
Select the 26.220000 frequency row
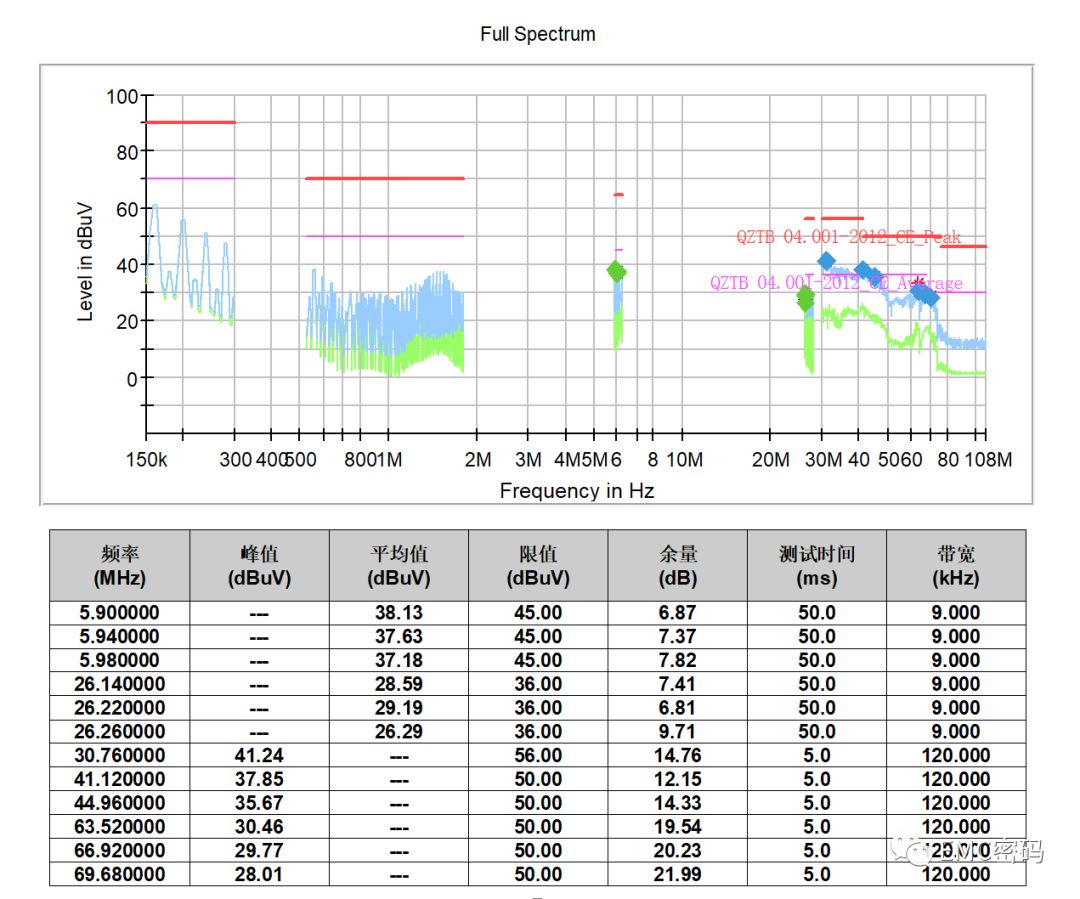pos(120,707)
